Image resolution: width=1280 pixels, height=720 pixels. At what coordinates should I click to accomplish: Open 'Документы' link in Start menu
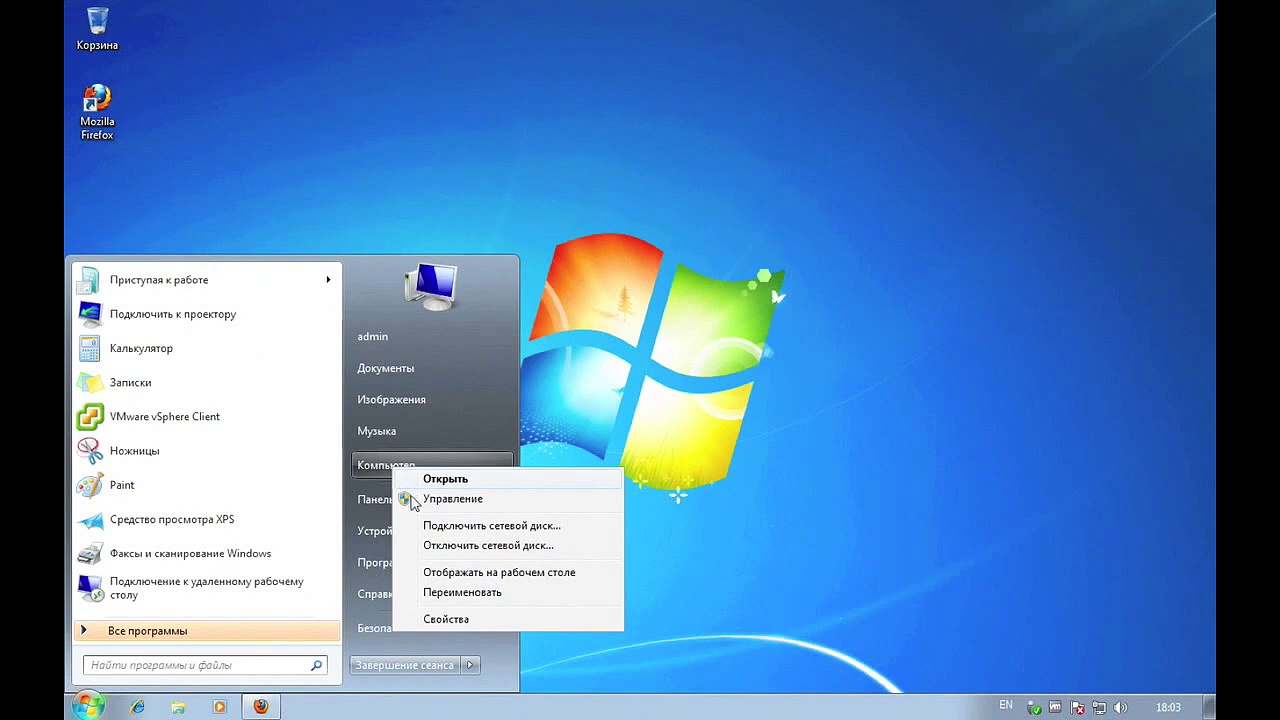tap(385, 368)
